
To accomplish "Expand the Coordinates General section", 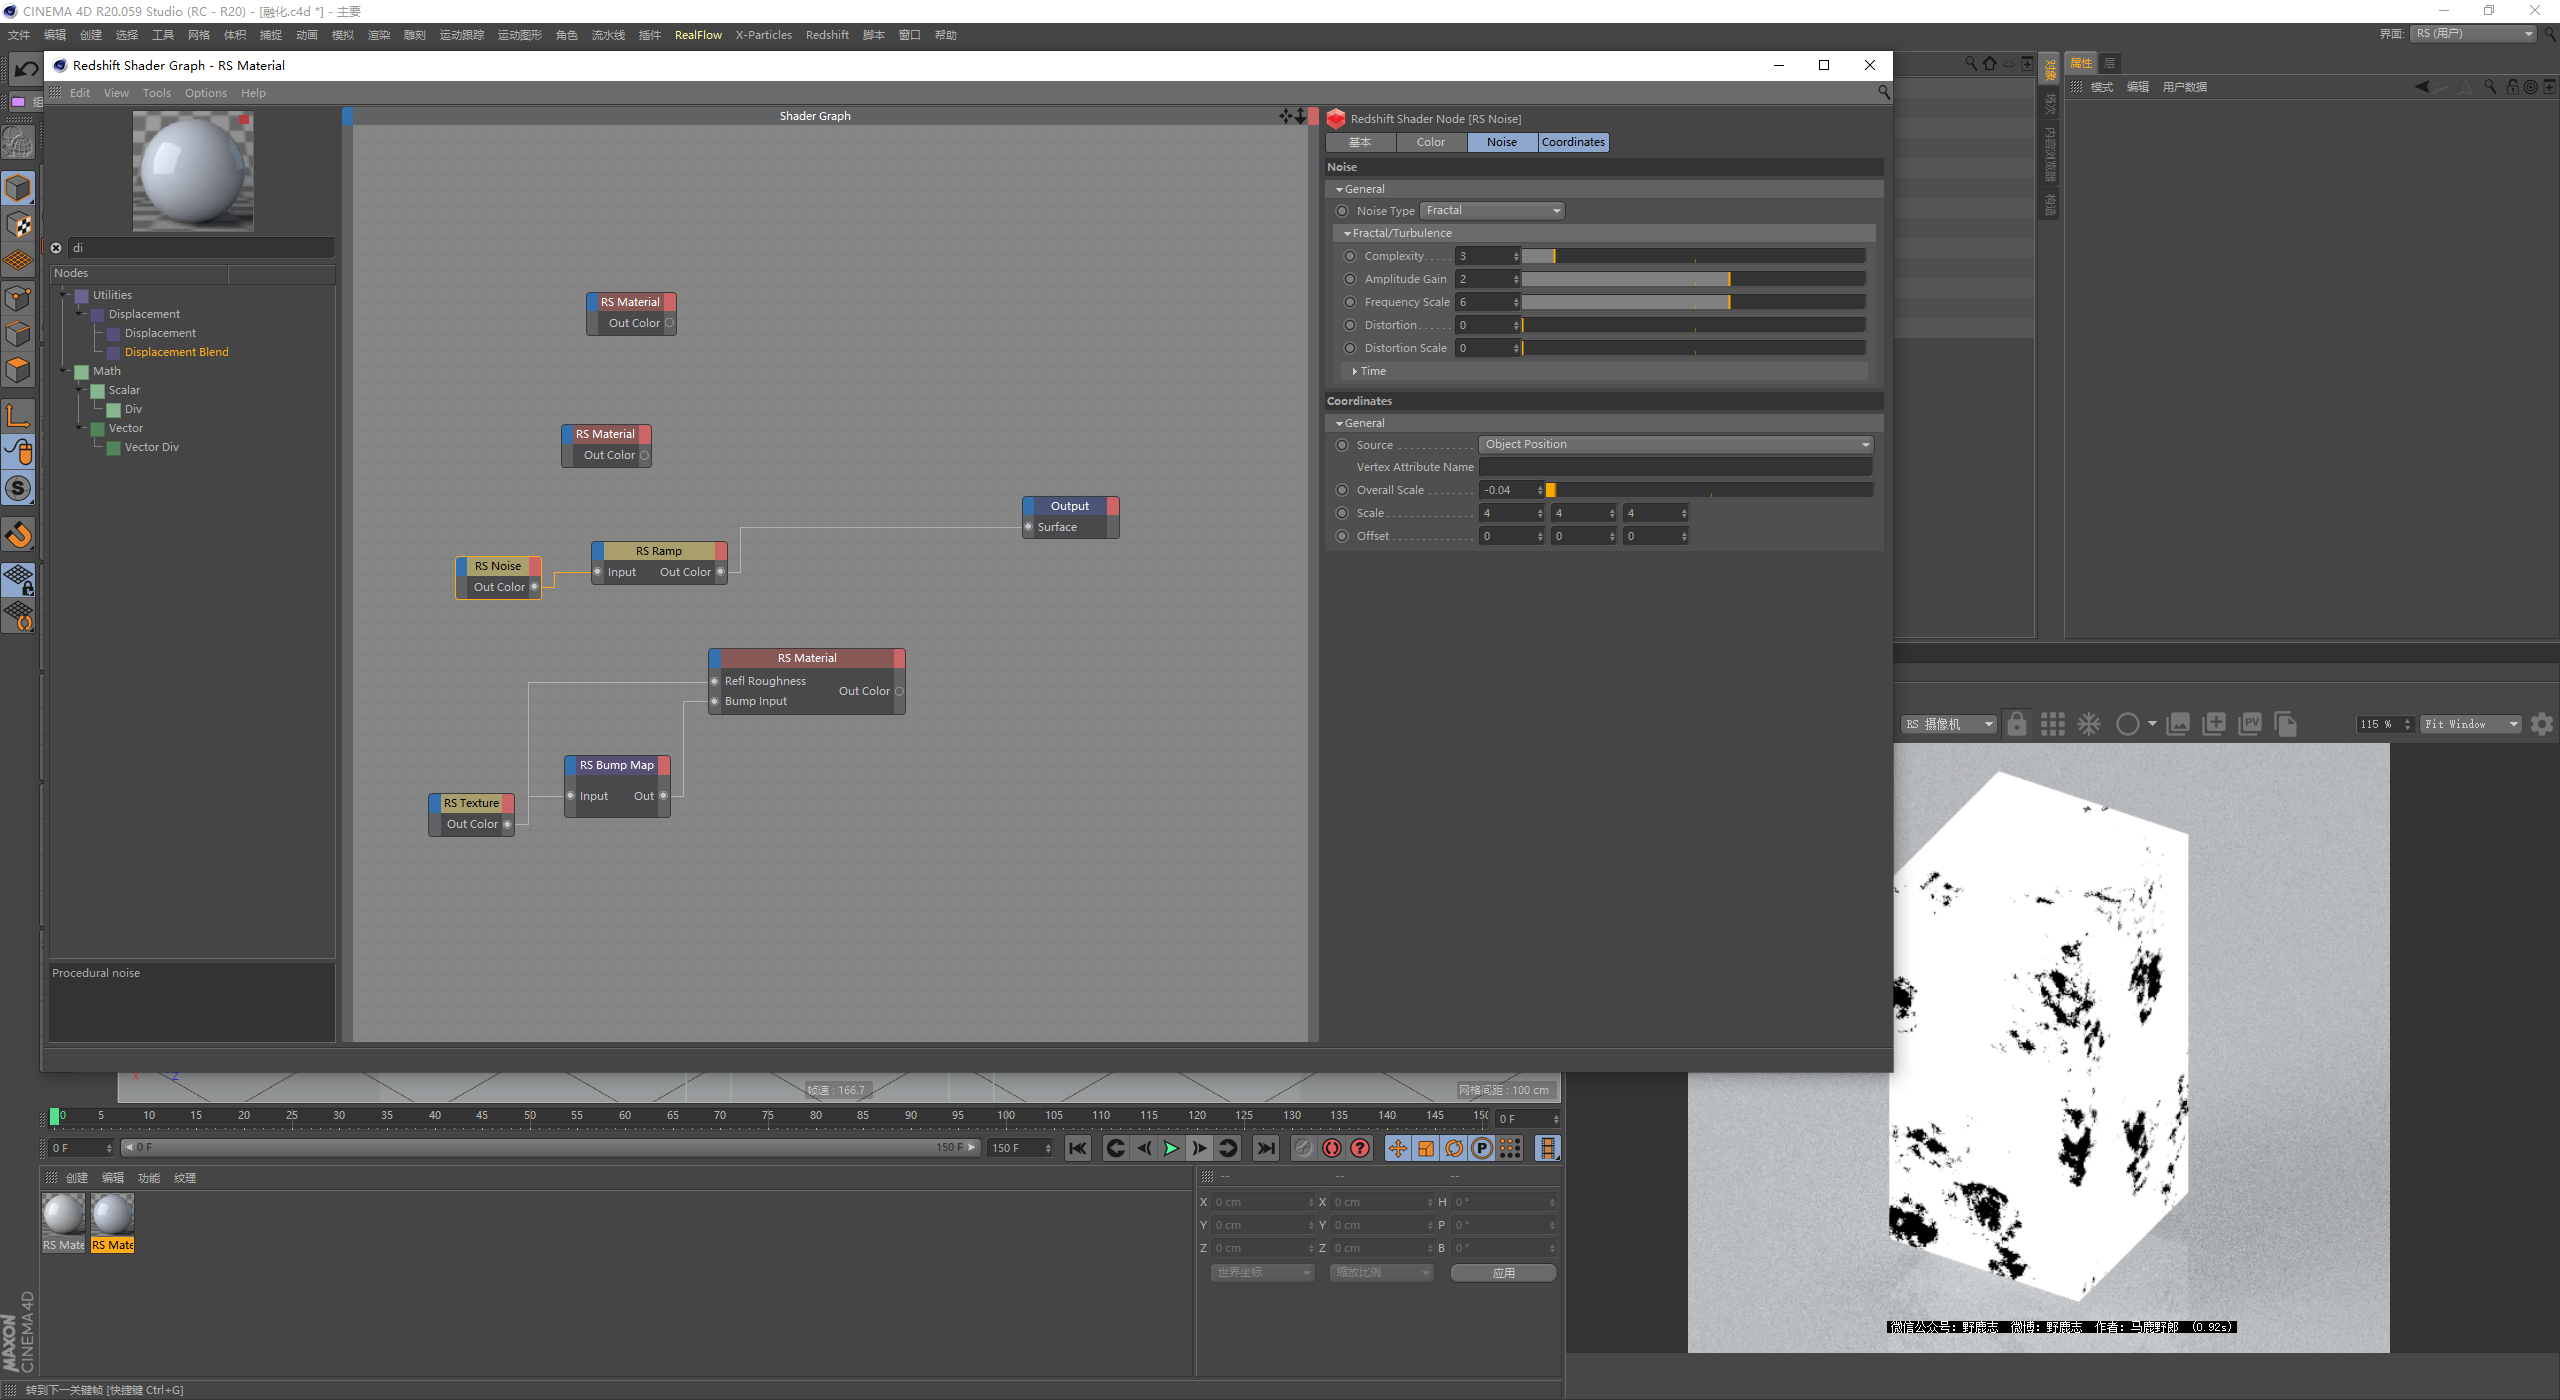I will click(x=1343, y=421).
